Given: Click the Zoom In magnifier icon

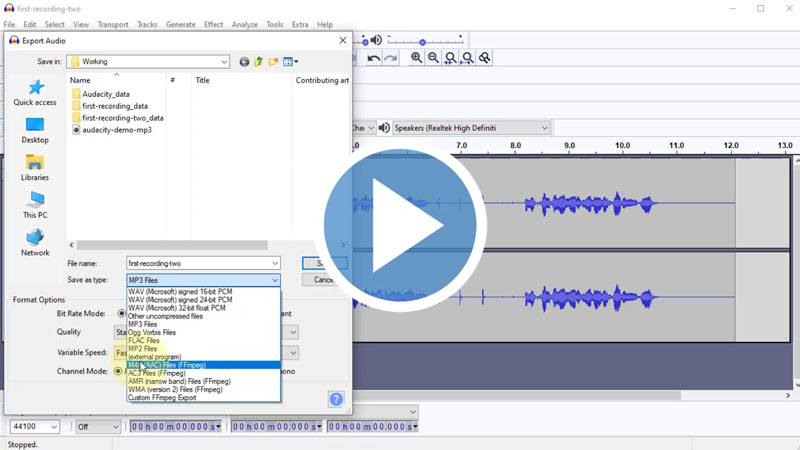Looking at the screenshot, I should (417, 58).
